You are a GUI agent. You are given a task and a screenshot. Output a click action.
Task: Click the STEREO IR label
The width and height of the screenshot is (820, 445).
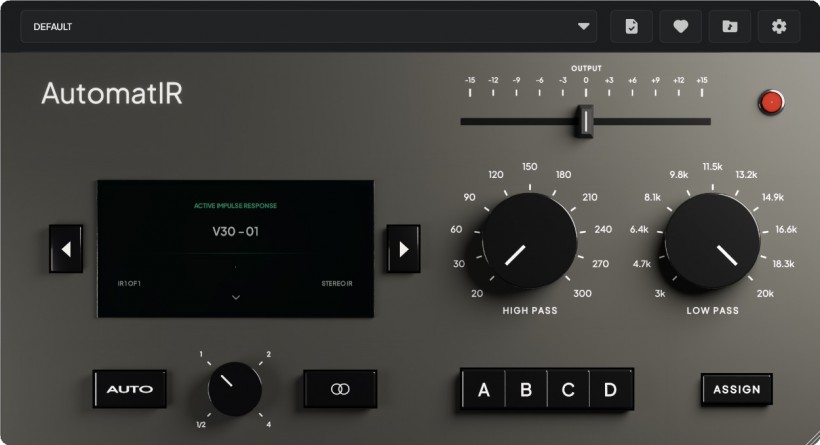(x=337, y=283)
